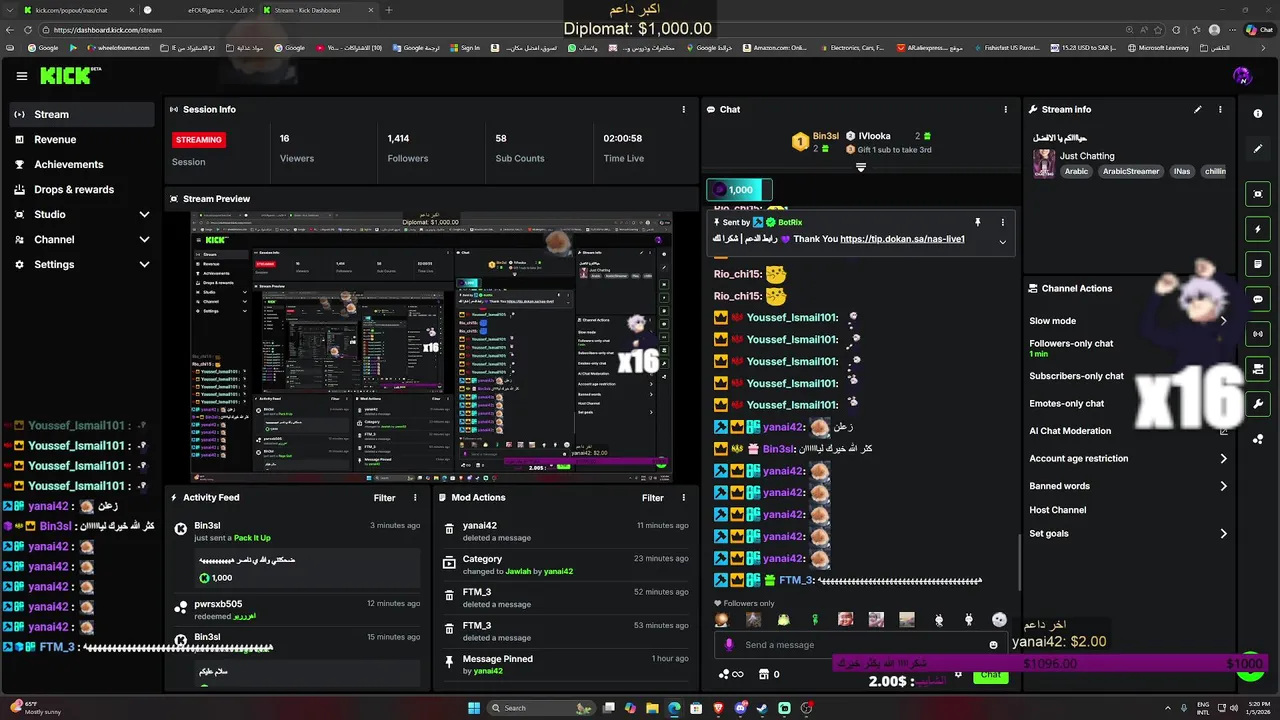Unpin the pinned BotRix message
This screenshot has width=1280, height=720.
pos(978,222)
